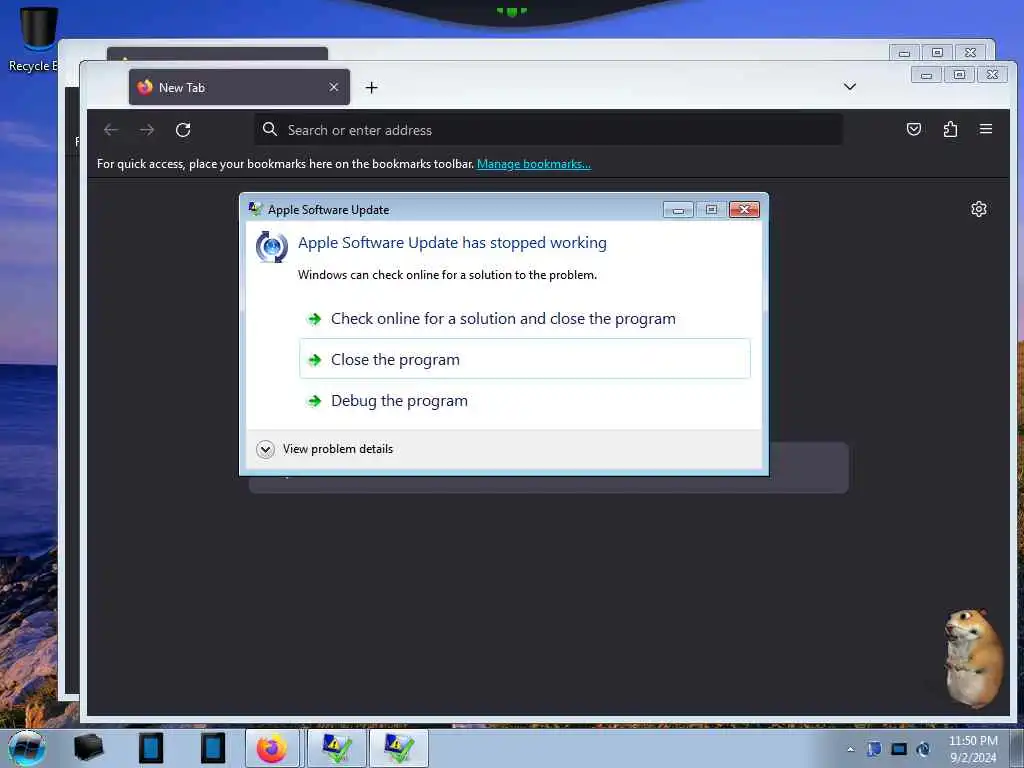Open the Firefox extensions puzzle icon
Screen dimensions: 1024x768
pos(950,129)
